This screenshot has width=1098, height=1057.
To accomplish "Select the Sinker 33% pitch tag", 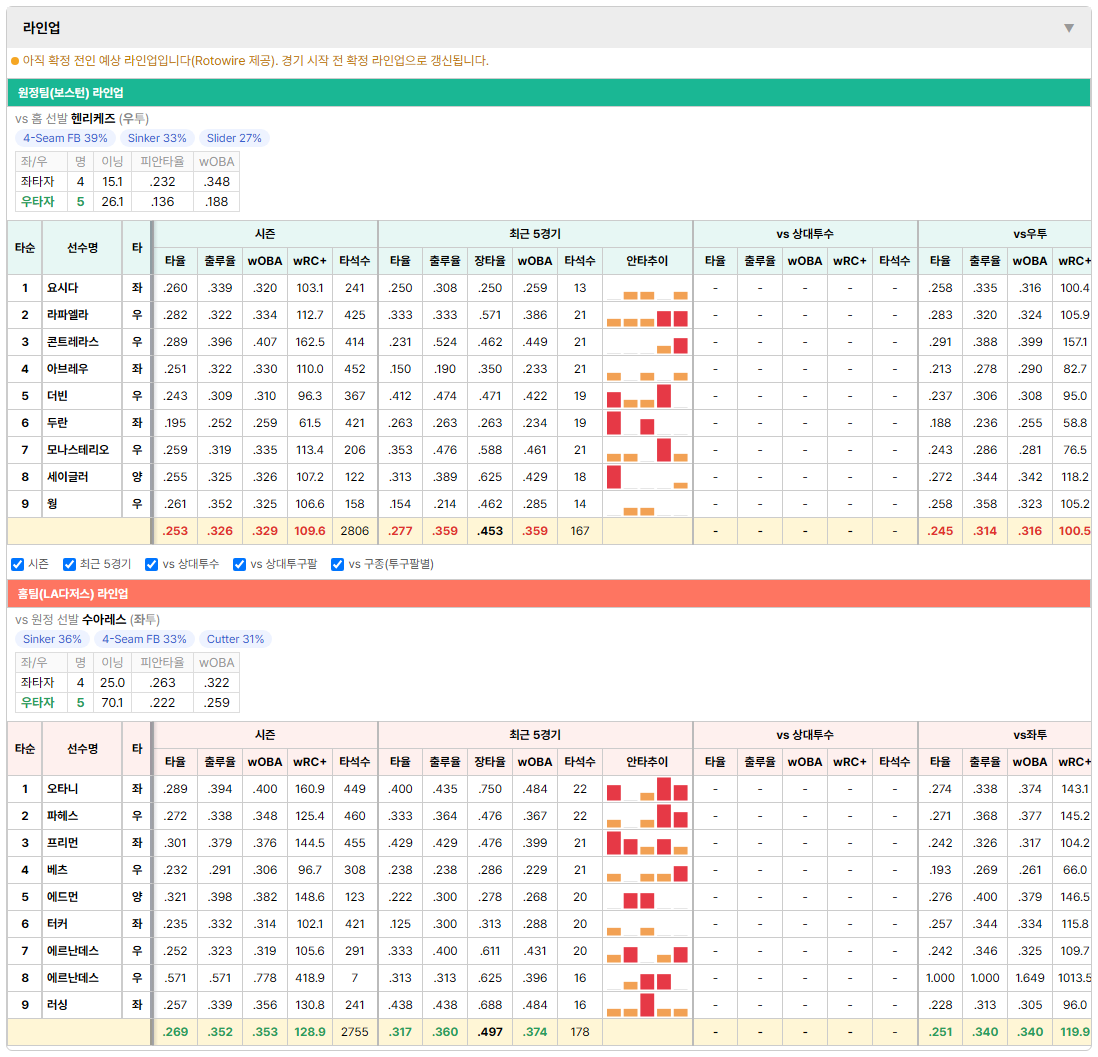I will [x=157, y=138].
